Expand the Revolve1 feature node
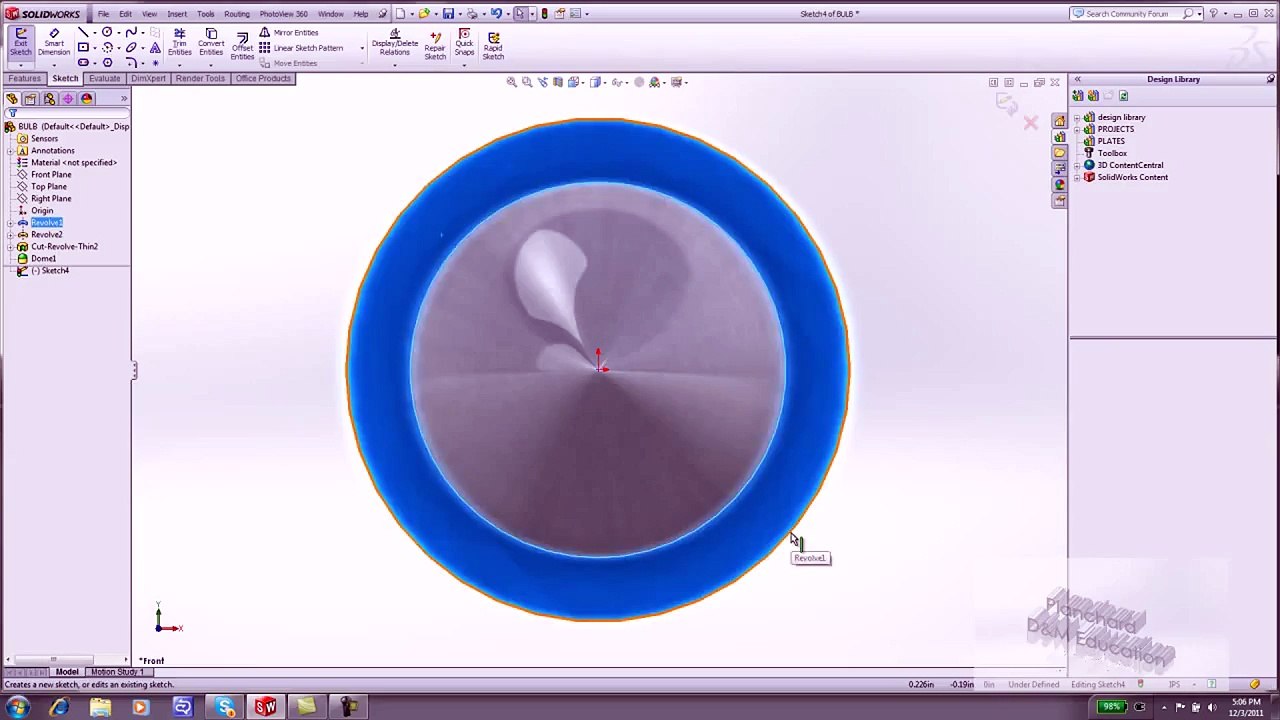Screen dimensions: 1280x720 pyautogui.click(x=10, y=223)
